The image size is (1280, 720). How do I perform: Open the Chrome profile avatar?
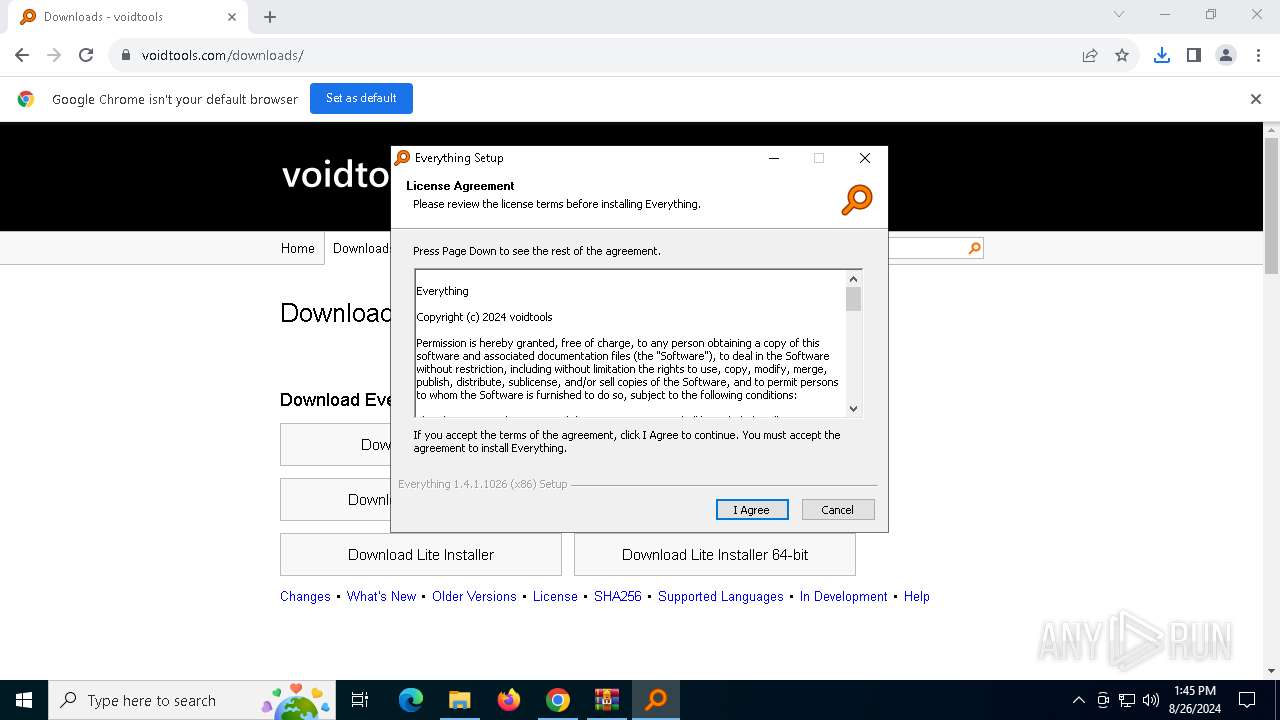tap(1226, 55)
